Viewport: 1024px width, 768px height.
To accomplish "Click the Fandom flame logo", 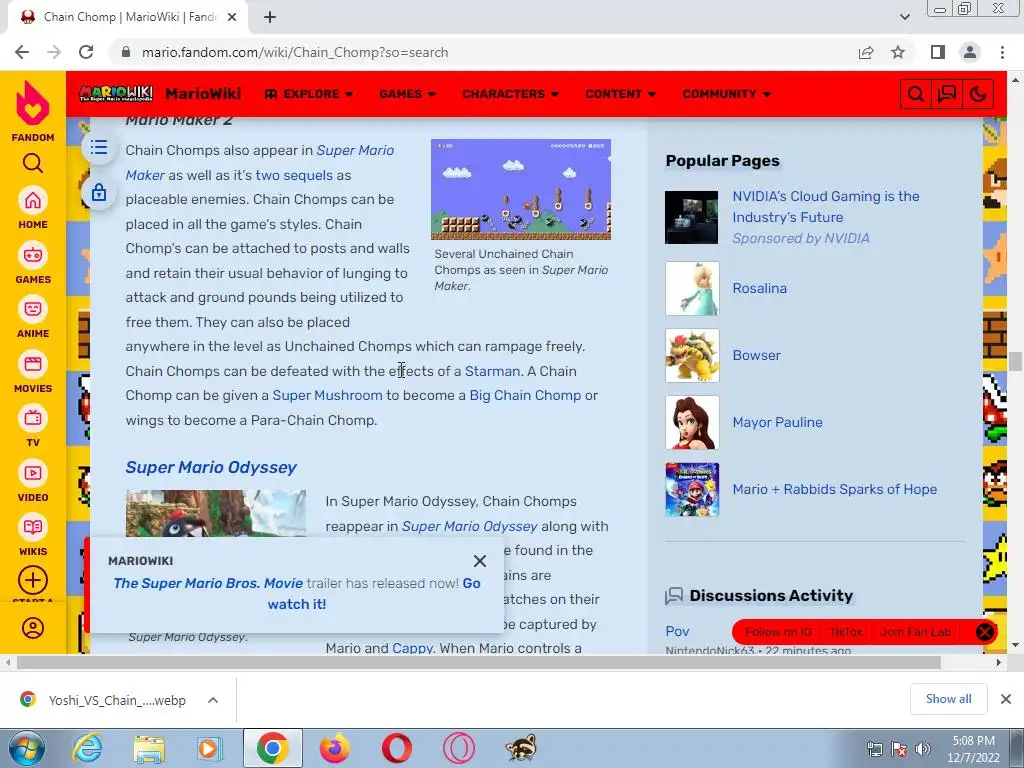I will (33, 103).
